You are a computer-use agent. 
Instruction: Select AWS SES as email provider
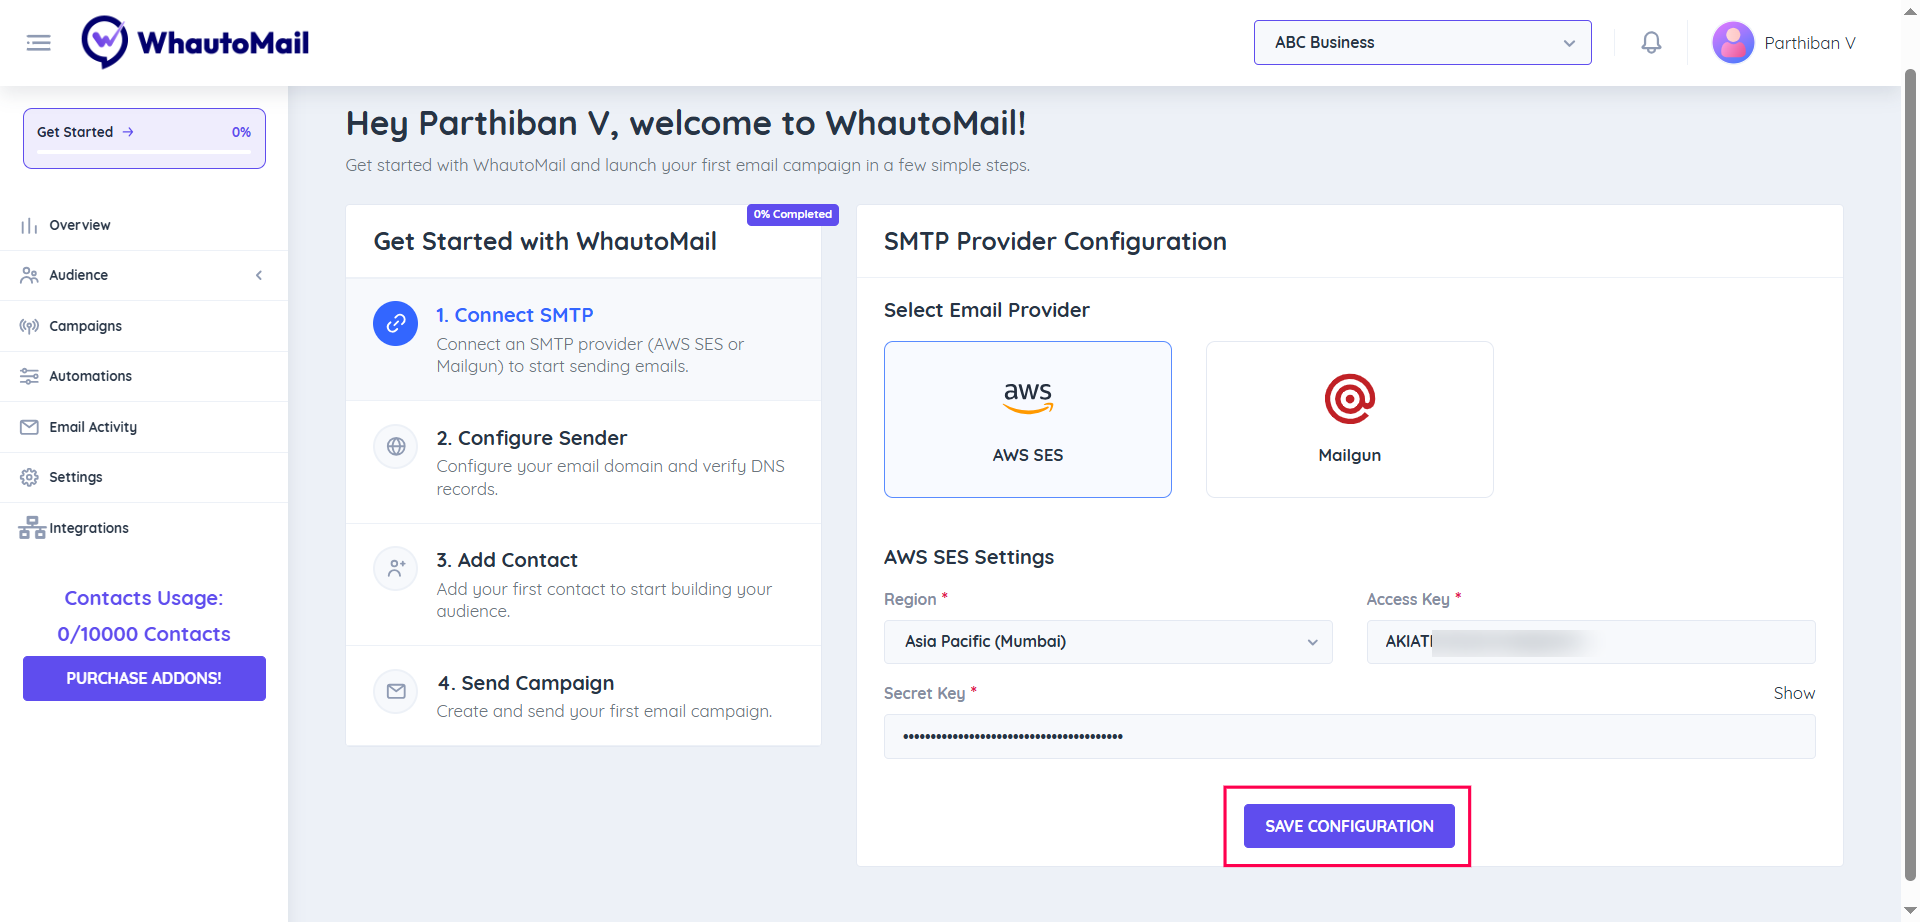tap(1027, 419)
